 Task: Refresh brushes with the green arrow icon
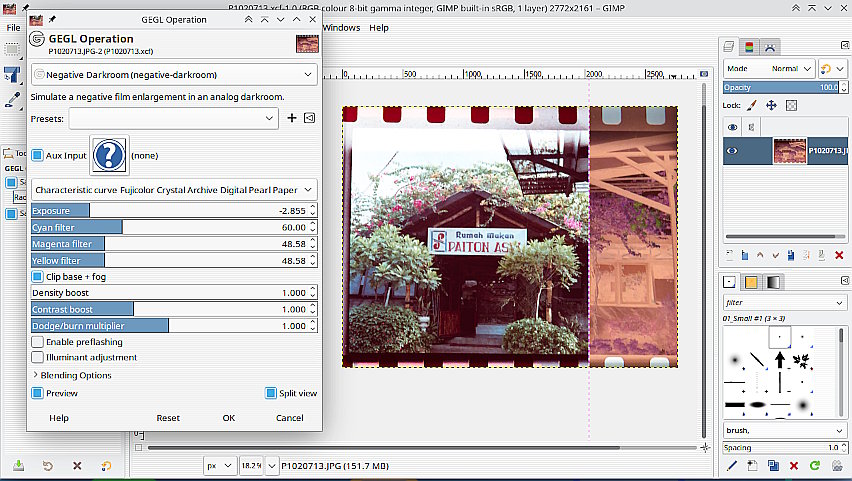click(815, 465)
